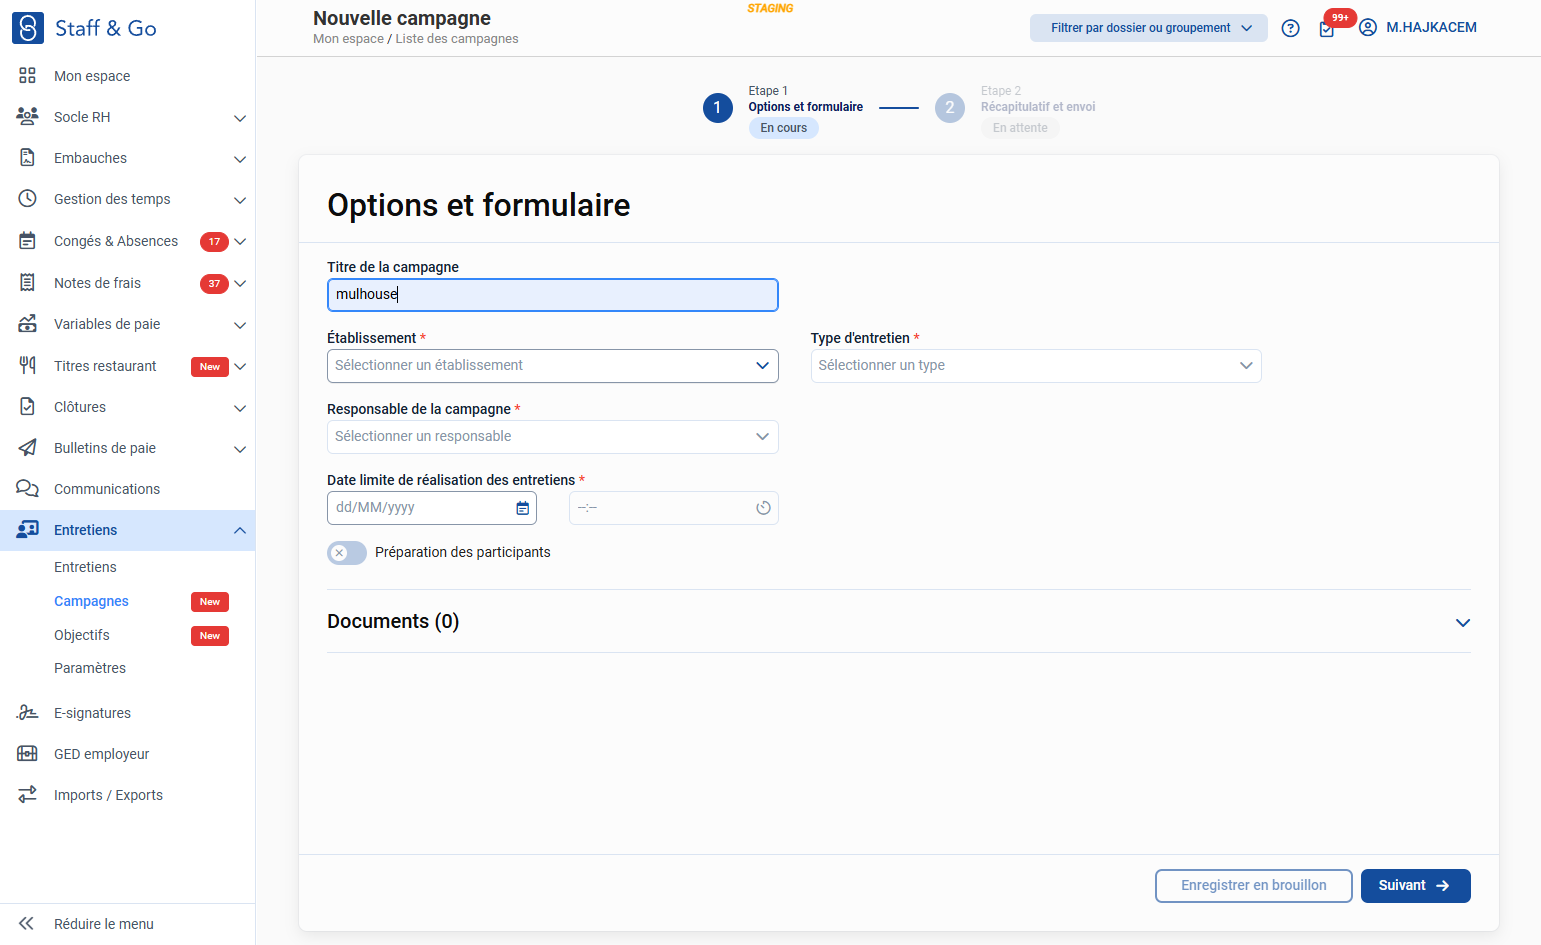Open tasks icon with 99+ badge

[1327, 29]
